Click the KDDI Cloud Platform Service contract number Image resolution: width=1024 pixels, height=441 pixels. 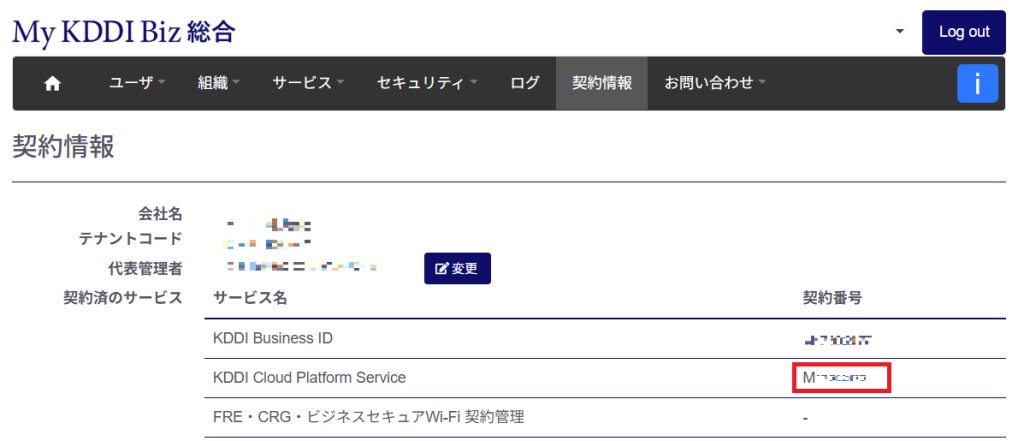[x=841, y=378]
